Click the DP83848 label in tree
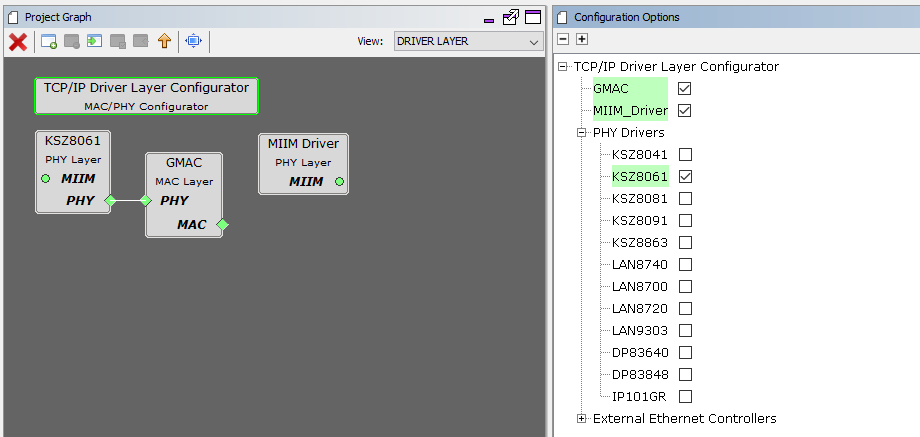920x437 pixels. [640, 374]
